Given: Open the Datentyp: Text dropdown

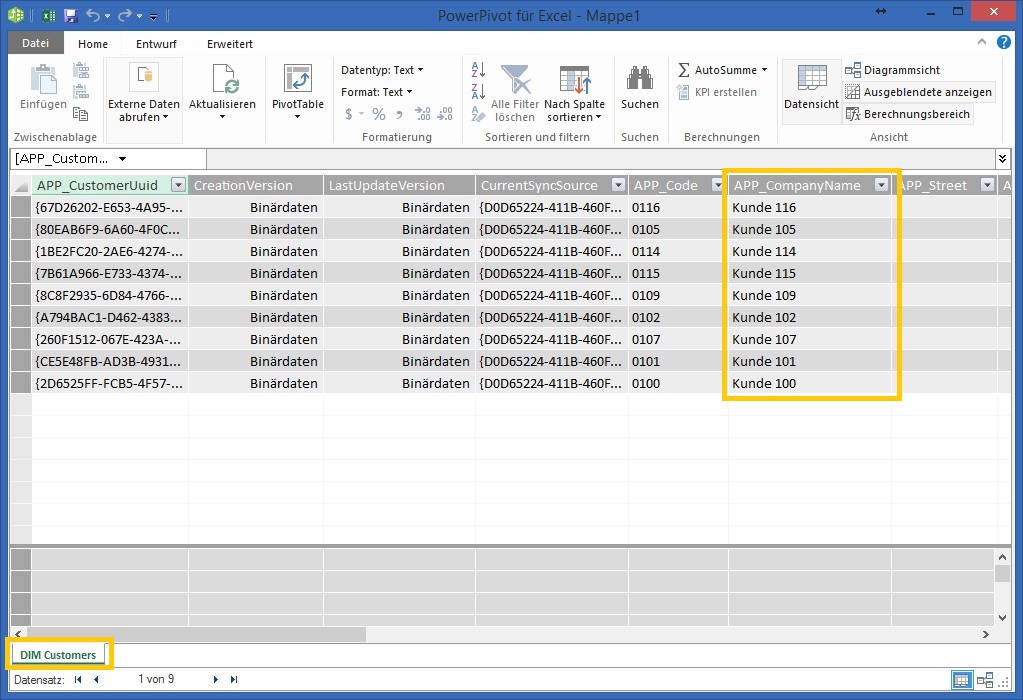Looking at the screenshot, I should pyautogui.click(x=382, y=70).
